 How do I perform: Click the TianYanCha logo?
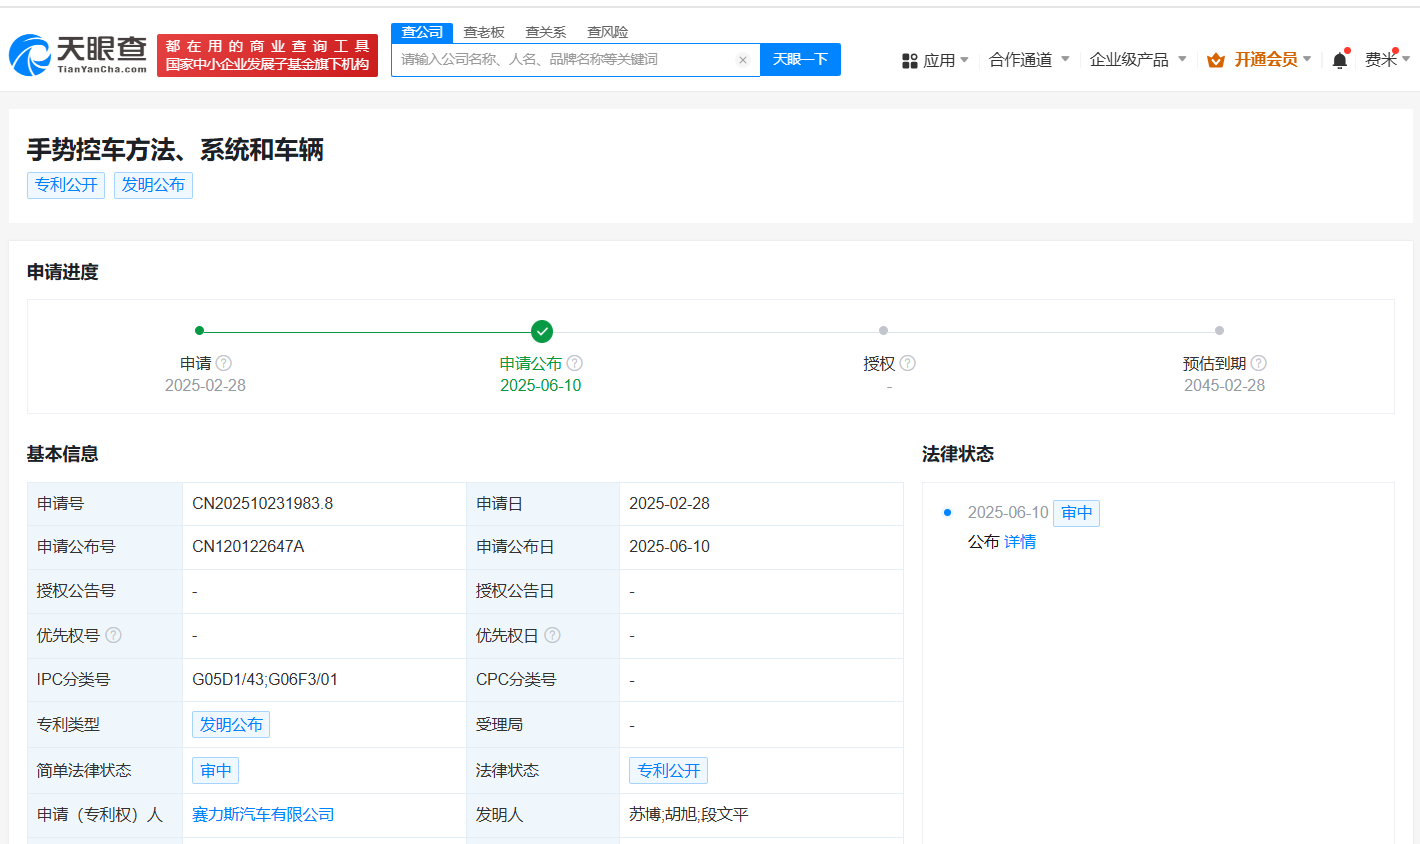click(78, 55)
